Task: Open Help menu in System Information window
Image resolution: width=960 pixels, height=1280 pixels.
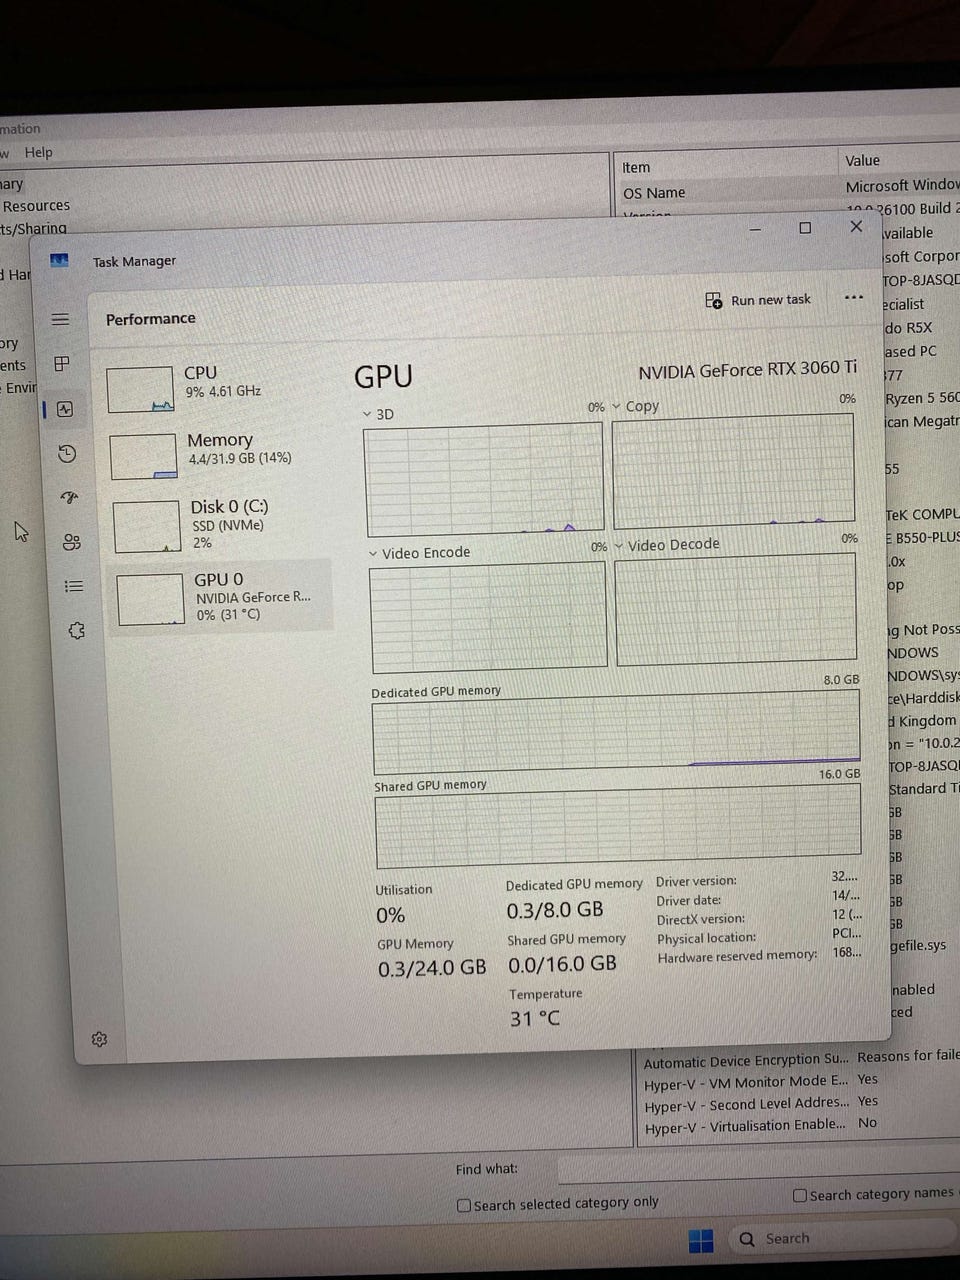Action: pos(39,152)
